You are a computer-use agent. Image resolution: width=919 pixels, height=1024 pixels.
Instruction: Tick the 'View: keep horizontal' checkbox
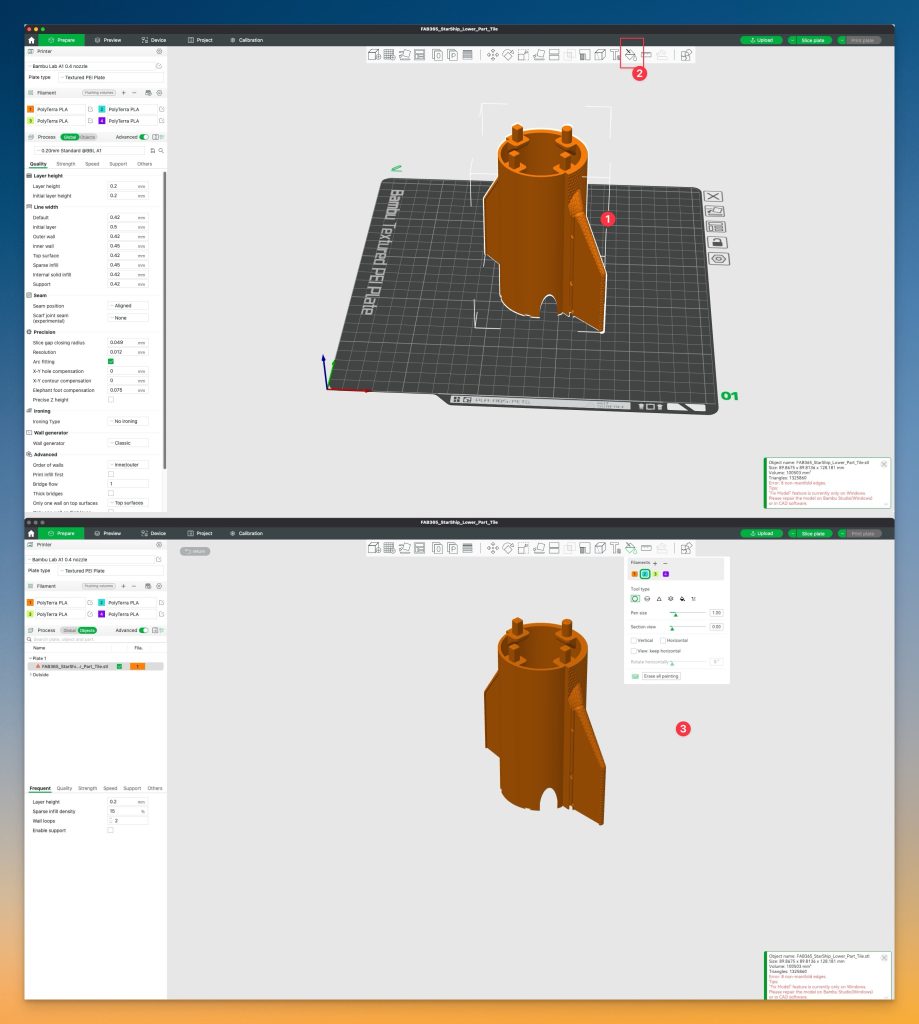(x=634, y=651)
